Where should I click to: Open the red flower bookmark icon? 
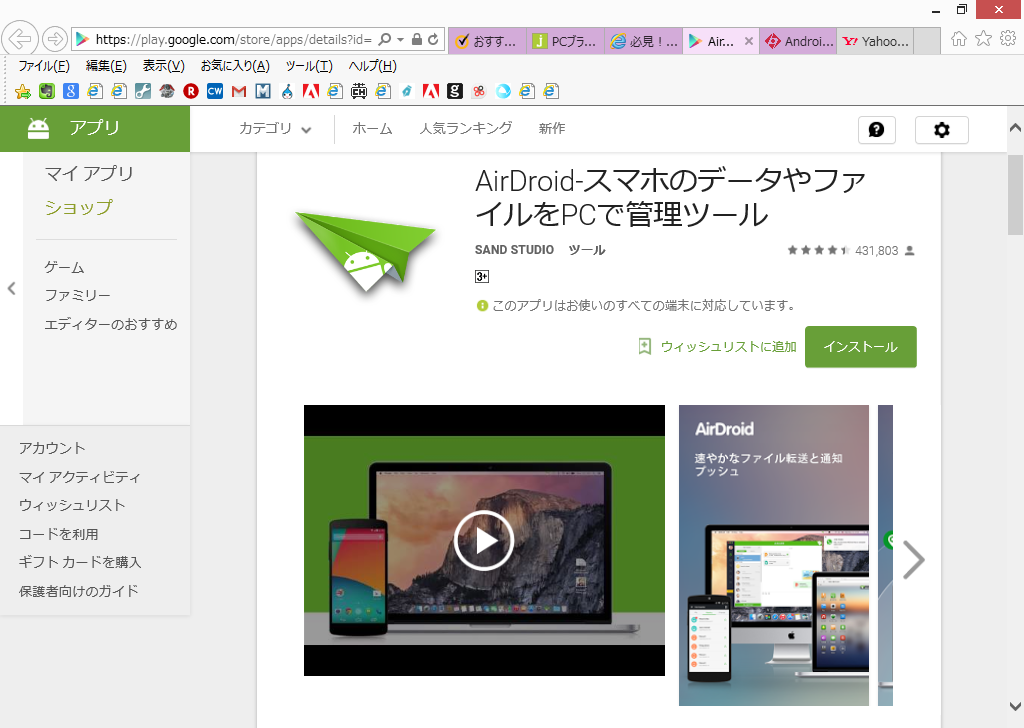[x=479, y=91]
